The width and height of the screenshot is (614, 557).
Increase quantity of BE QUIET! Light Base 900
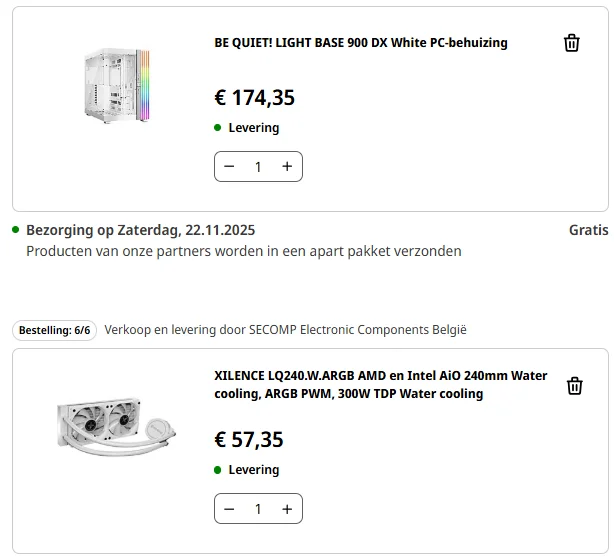287,167
